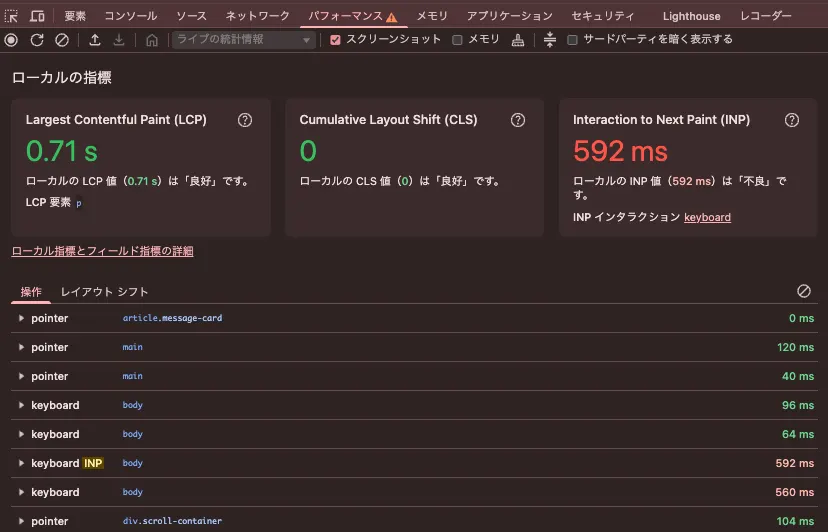Viewport: 828px width, 532px height.
Task: Open INP help question mark icon
Action: pyautogui.click(x=792, y=120)
